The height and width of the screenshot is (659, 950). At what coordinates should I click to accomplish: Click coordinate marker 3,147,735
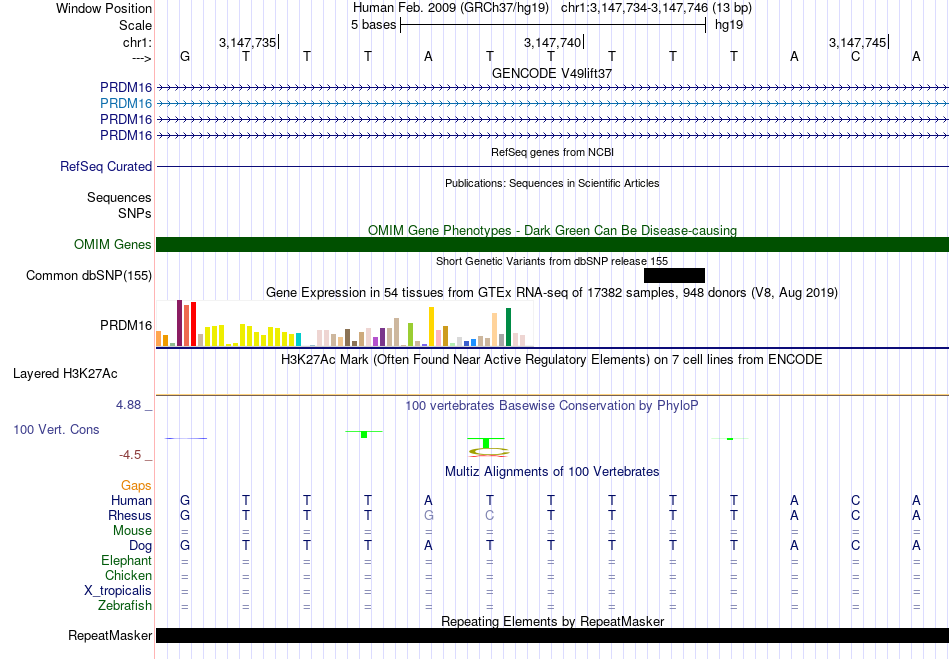click(248, 42)
